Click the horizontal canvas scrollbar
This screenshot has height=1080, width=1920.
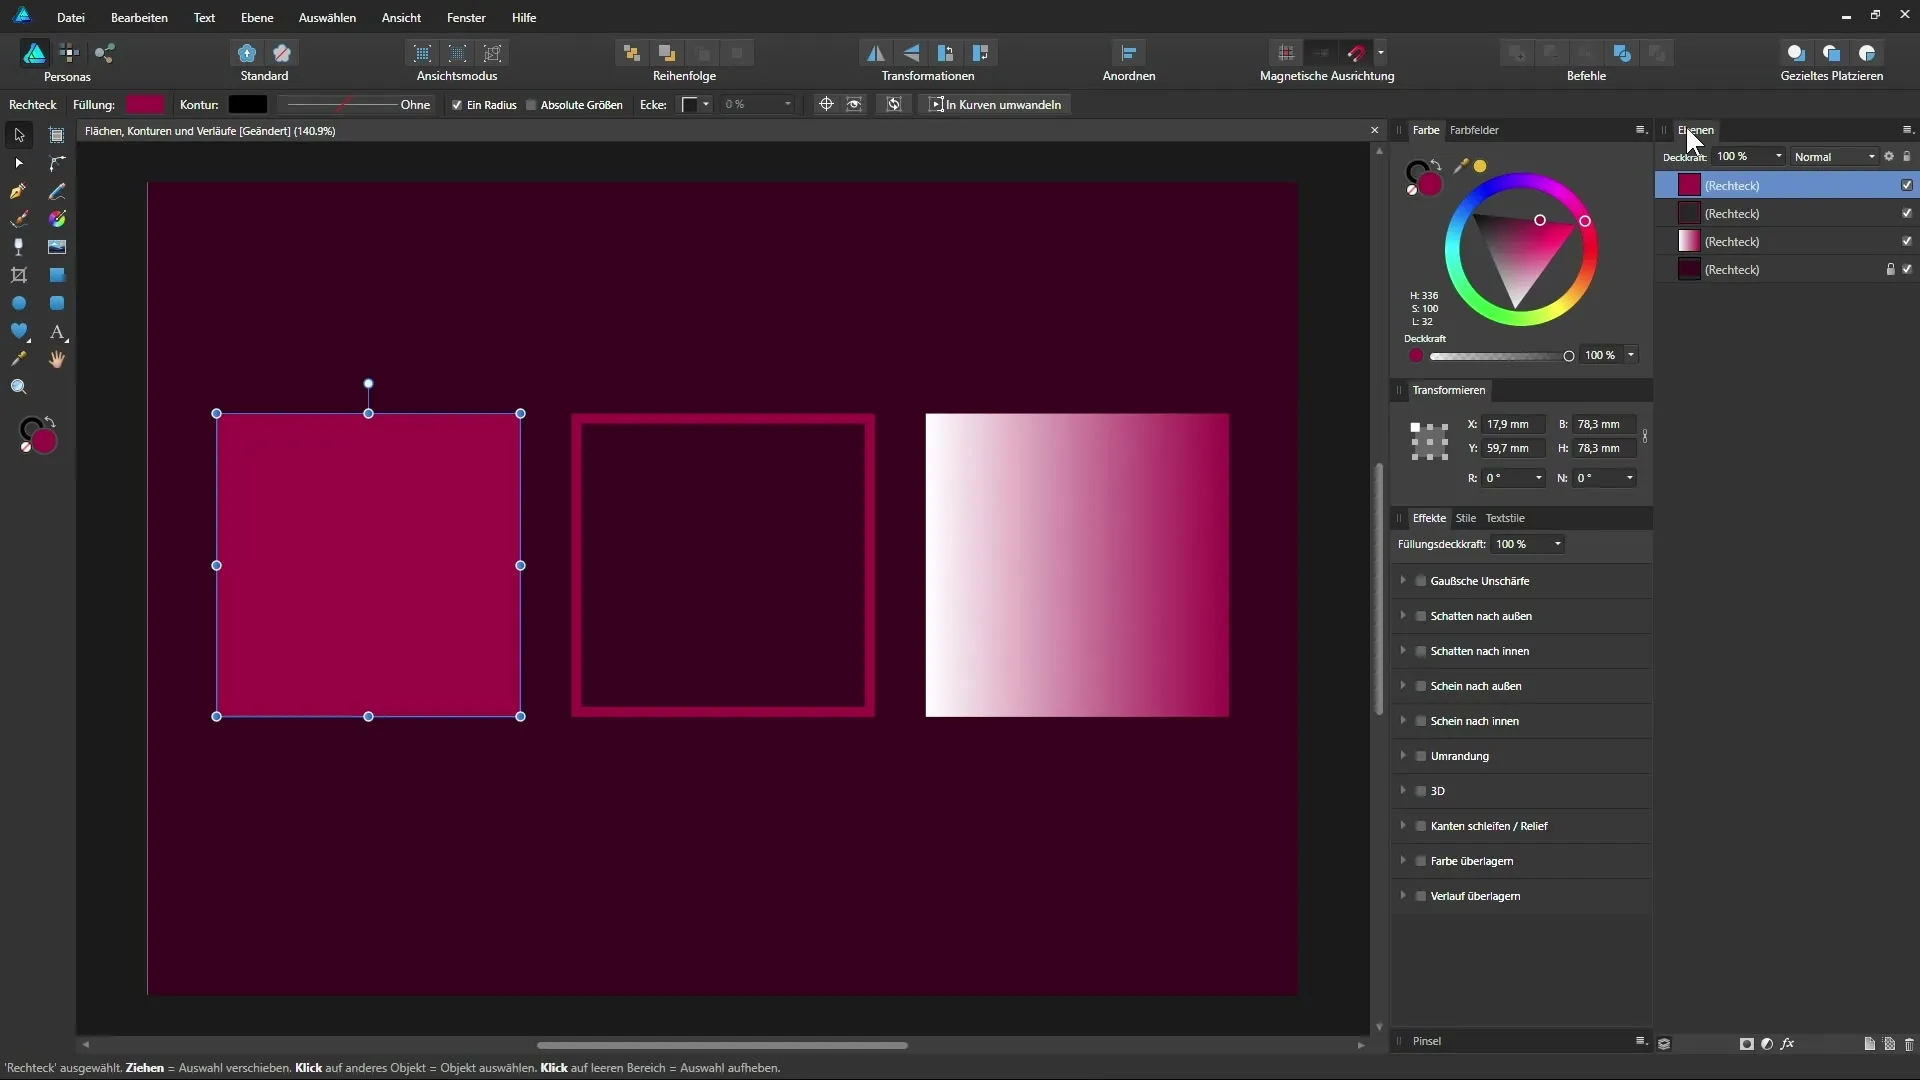(722, 1045)
